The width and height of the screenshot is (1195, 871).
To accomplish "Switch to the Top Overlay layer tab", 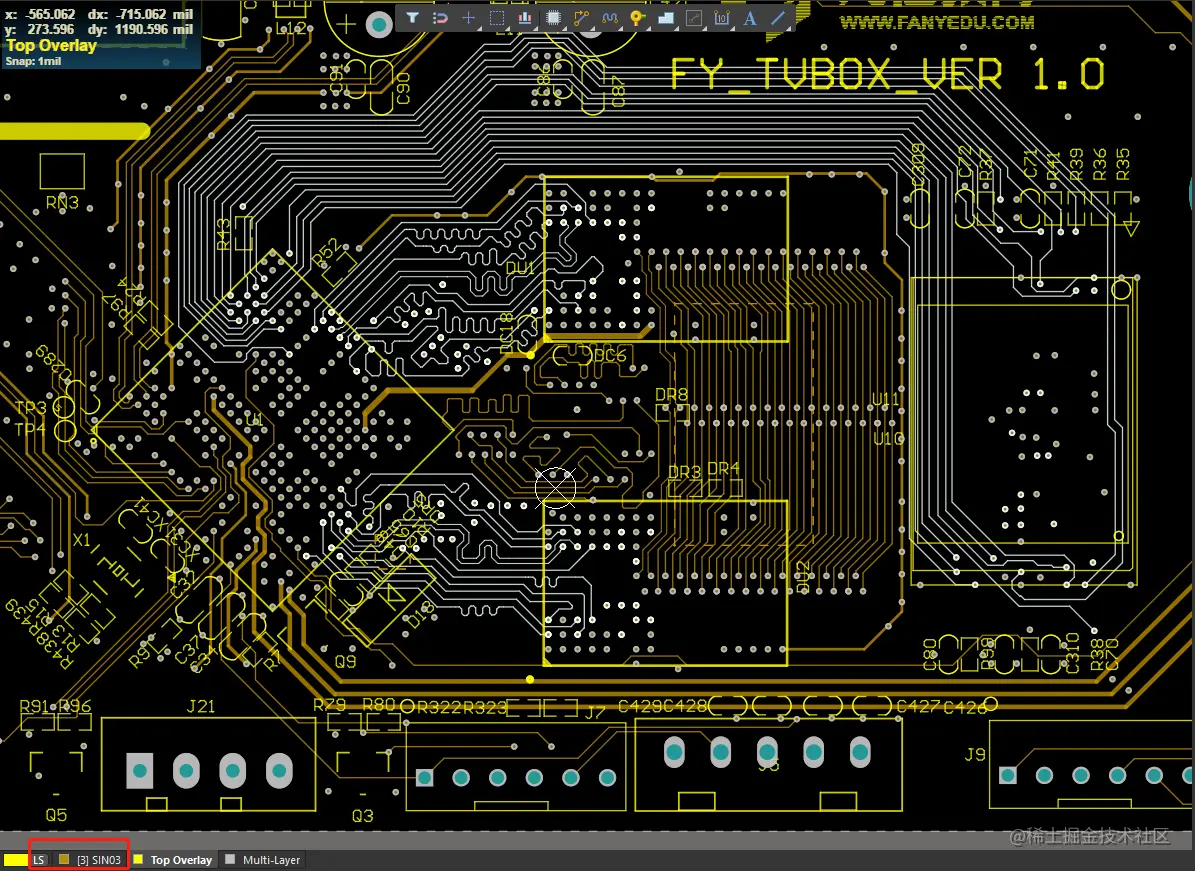I will pos(180,859).
